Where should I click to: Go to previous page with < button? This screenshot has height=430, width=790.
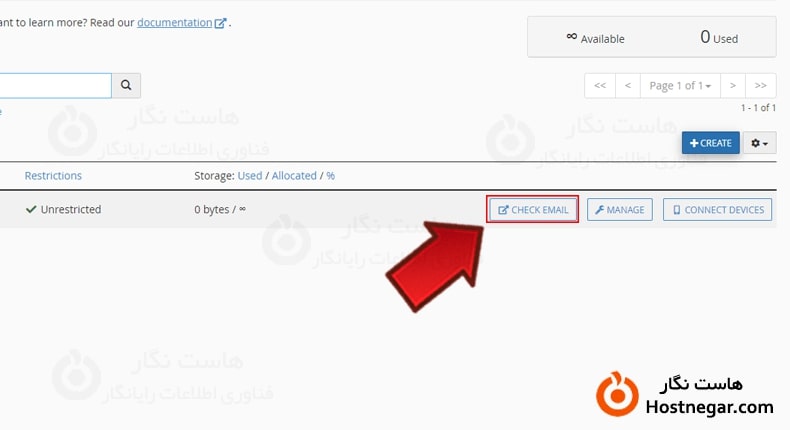pos(628,86)
